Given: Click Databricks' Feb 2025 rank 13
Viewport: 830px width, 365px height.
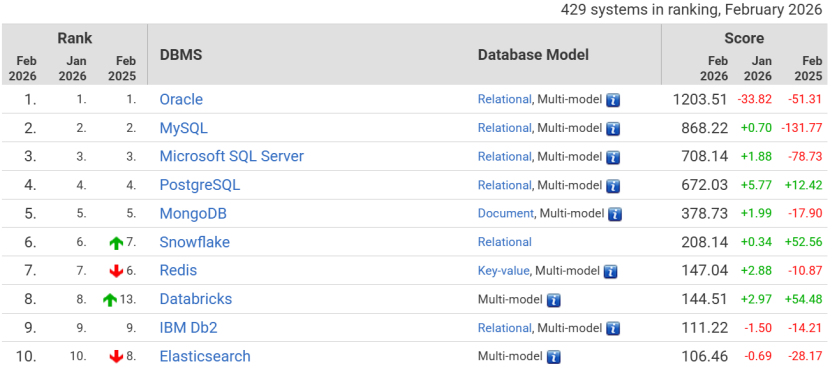Looking at the screenshot, I should tap(128, 299).
